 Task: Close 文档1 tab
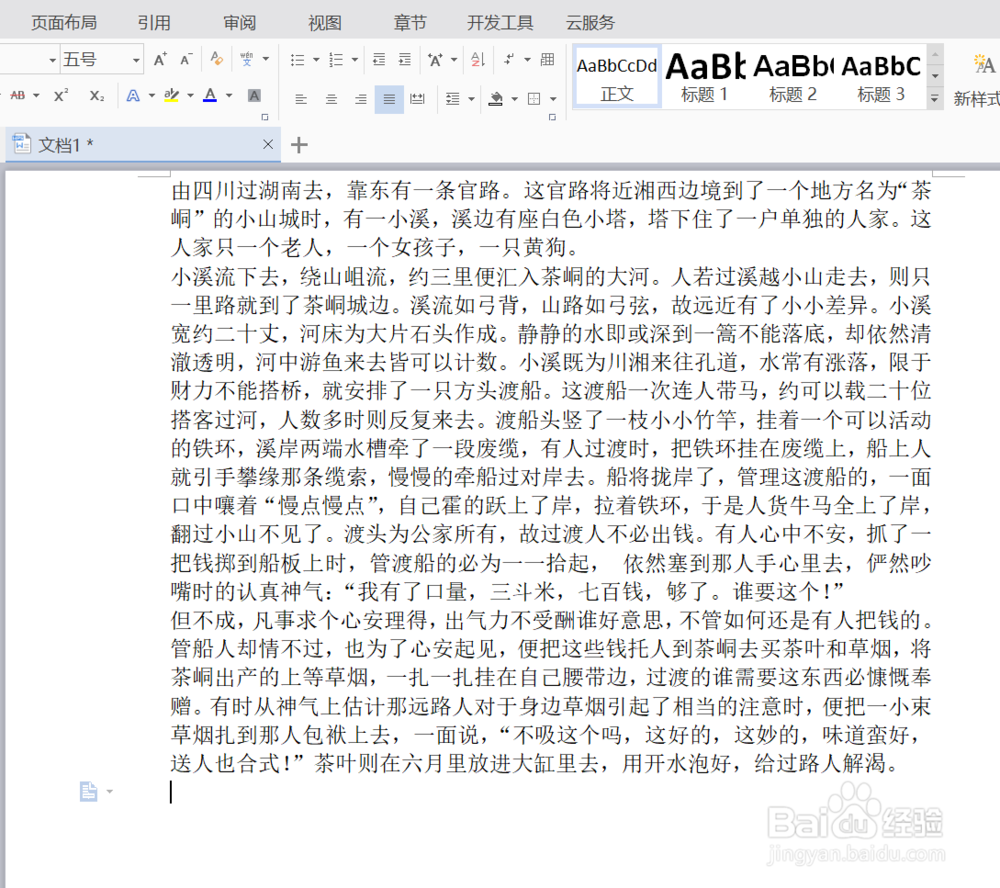(x=268, y=144)
